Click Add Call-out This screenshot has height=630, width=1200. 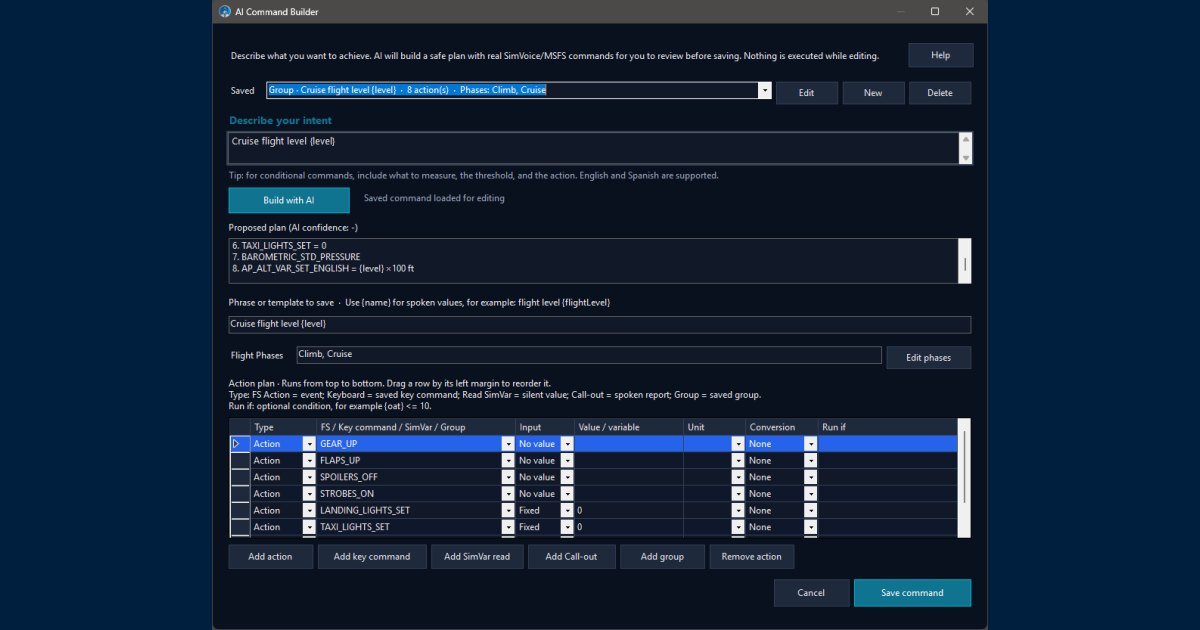[x=571, y=557]
